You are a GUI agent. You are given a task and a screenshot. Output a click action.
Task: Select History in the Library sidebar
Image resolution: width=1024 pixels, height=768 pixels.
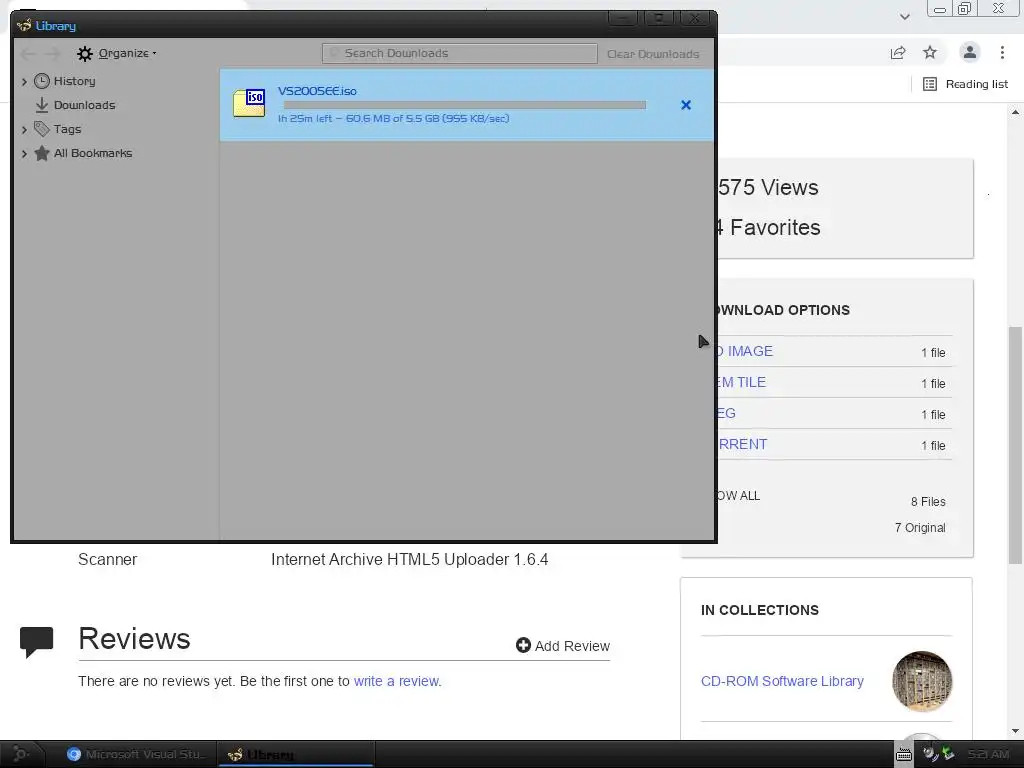pos(74,81)
